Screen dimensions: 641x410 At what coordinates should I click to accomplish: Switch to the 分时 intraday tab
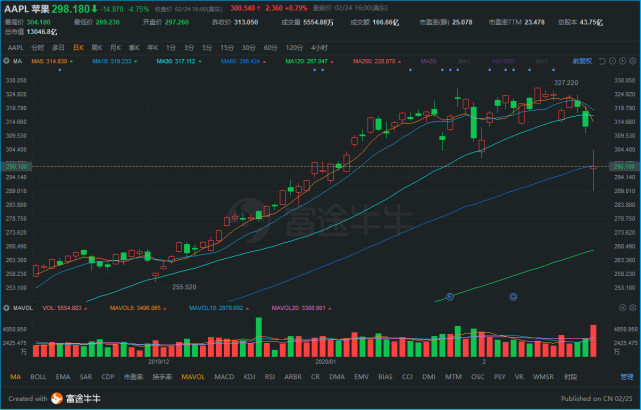click(x=38, y=48)
